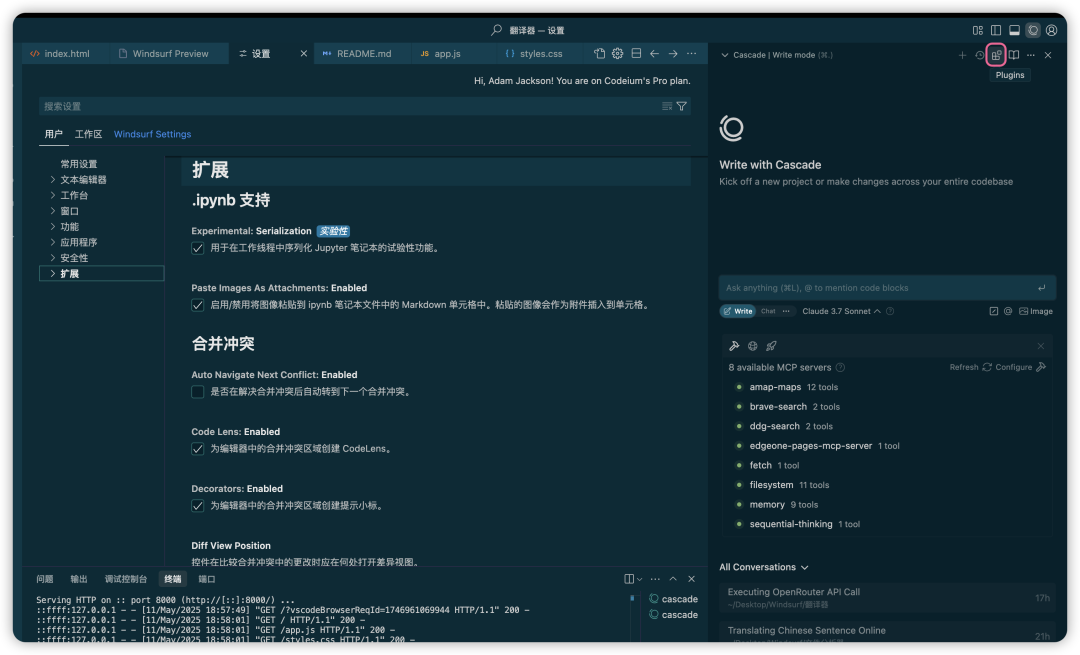
Task: Select the 工作区 settings scope tab
Action: click(88, 134)
